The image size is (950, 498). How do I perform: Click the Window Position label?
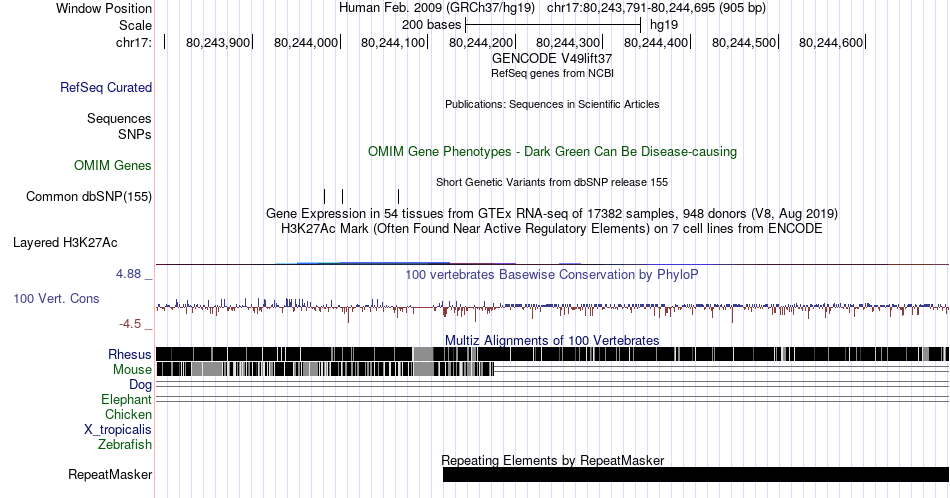point(104,8)
